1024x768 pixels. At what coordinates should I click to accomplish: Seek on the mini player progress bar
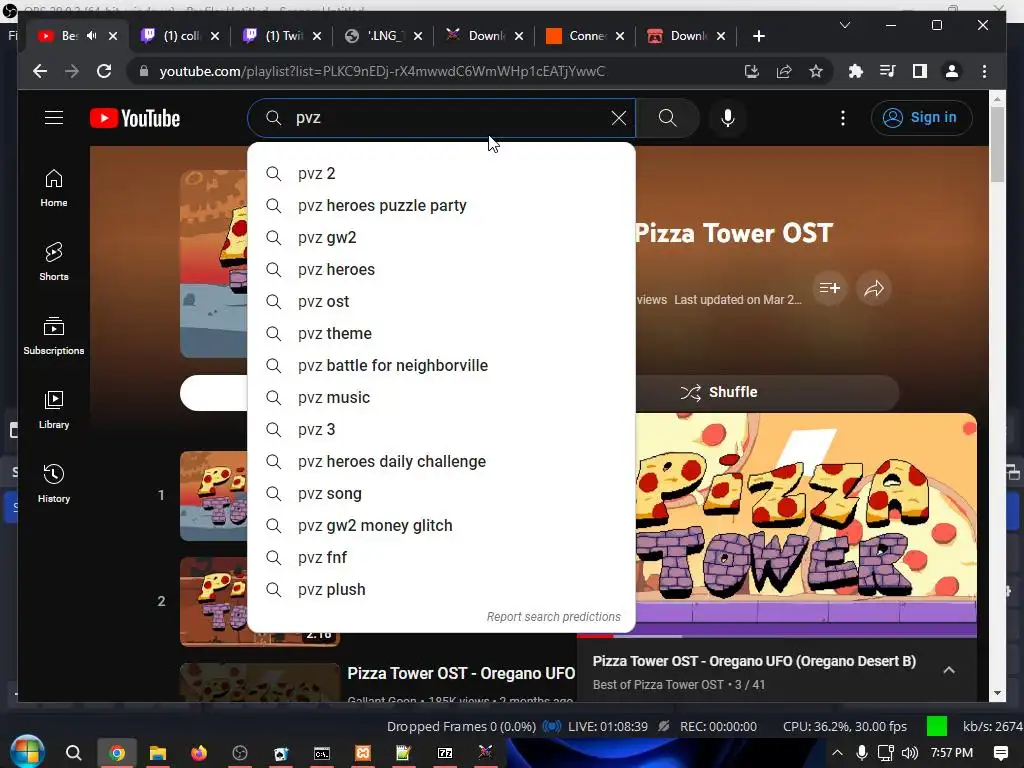click(x=777, y=636)
